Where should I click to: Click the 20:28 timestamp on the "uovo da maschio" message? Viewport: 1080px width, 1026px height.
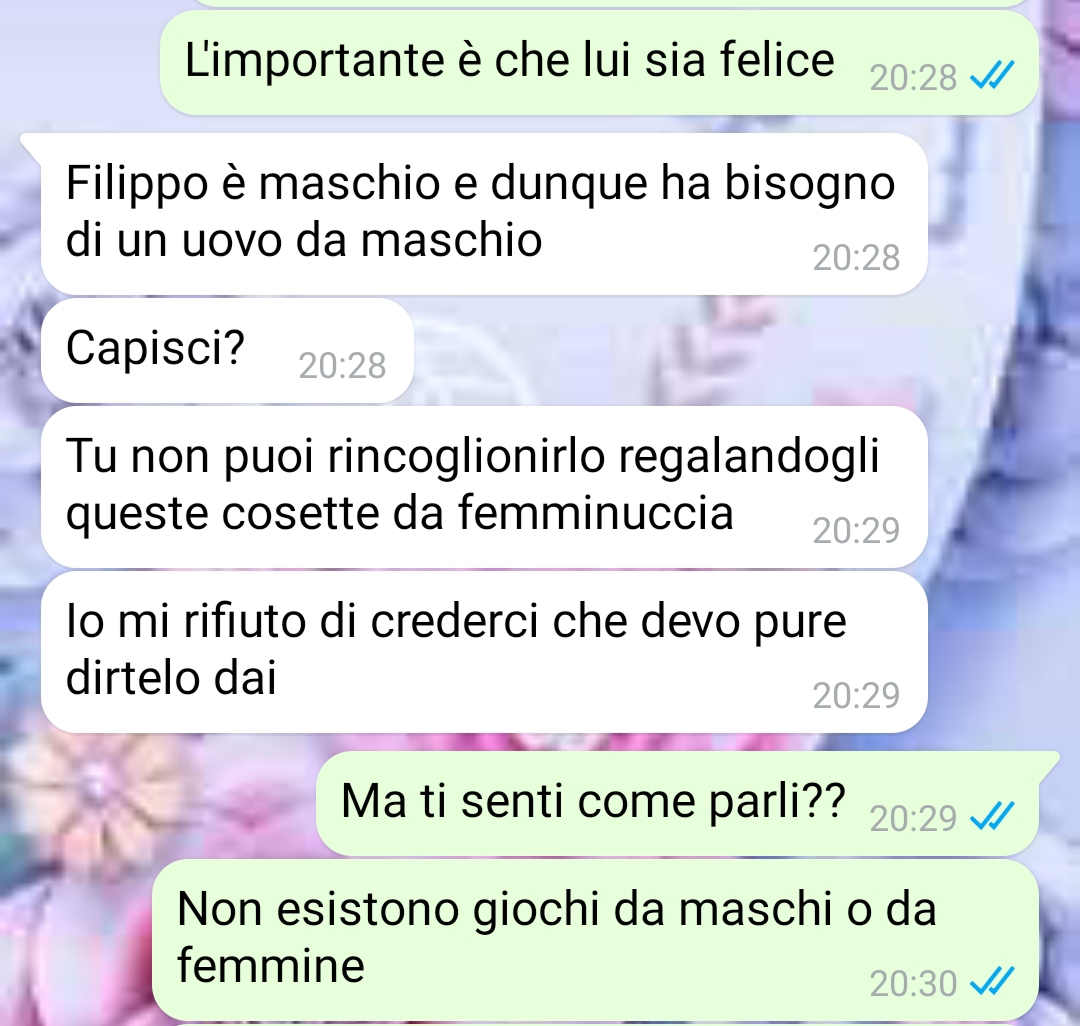856,258
